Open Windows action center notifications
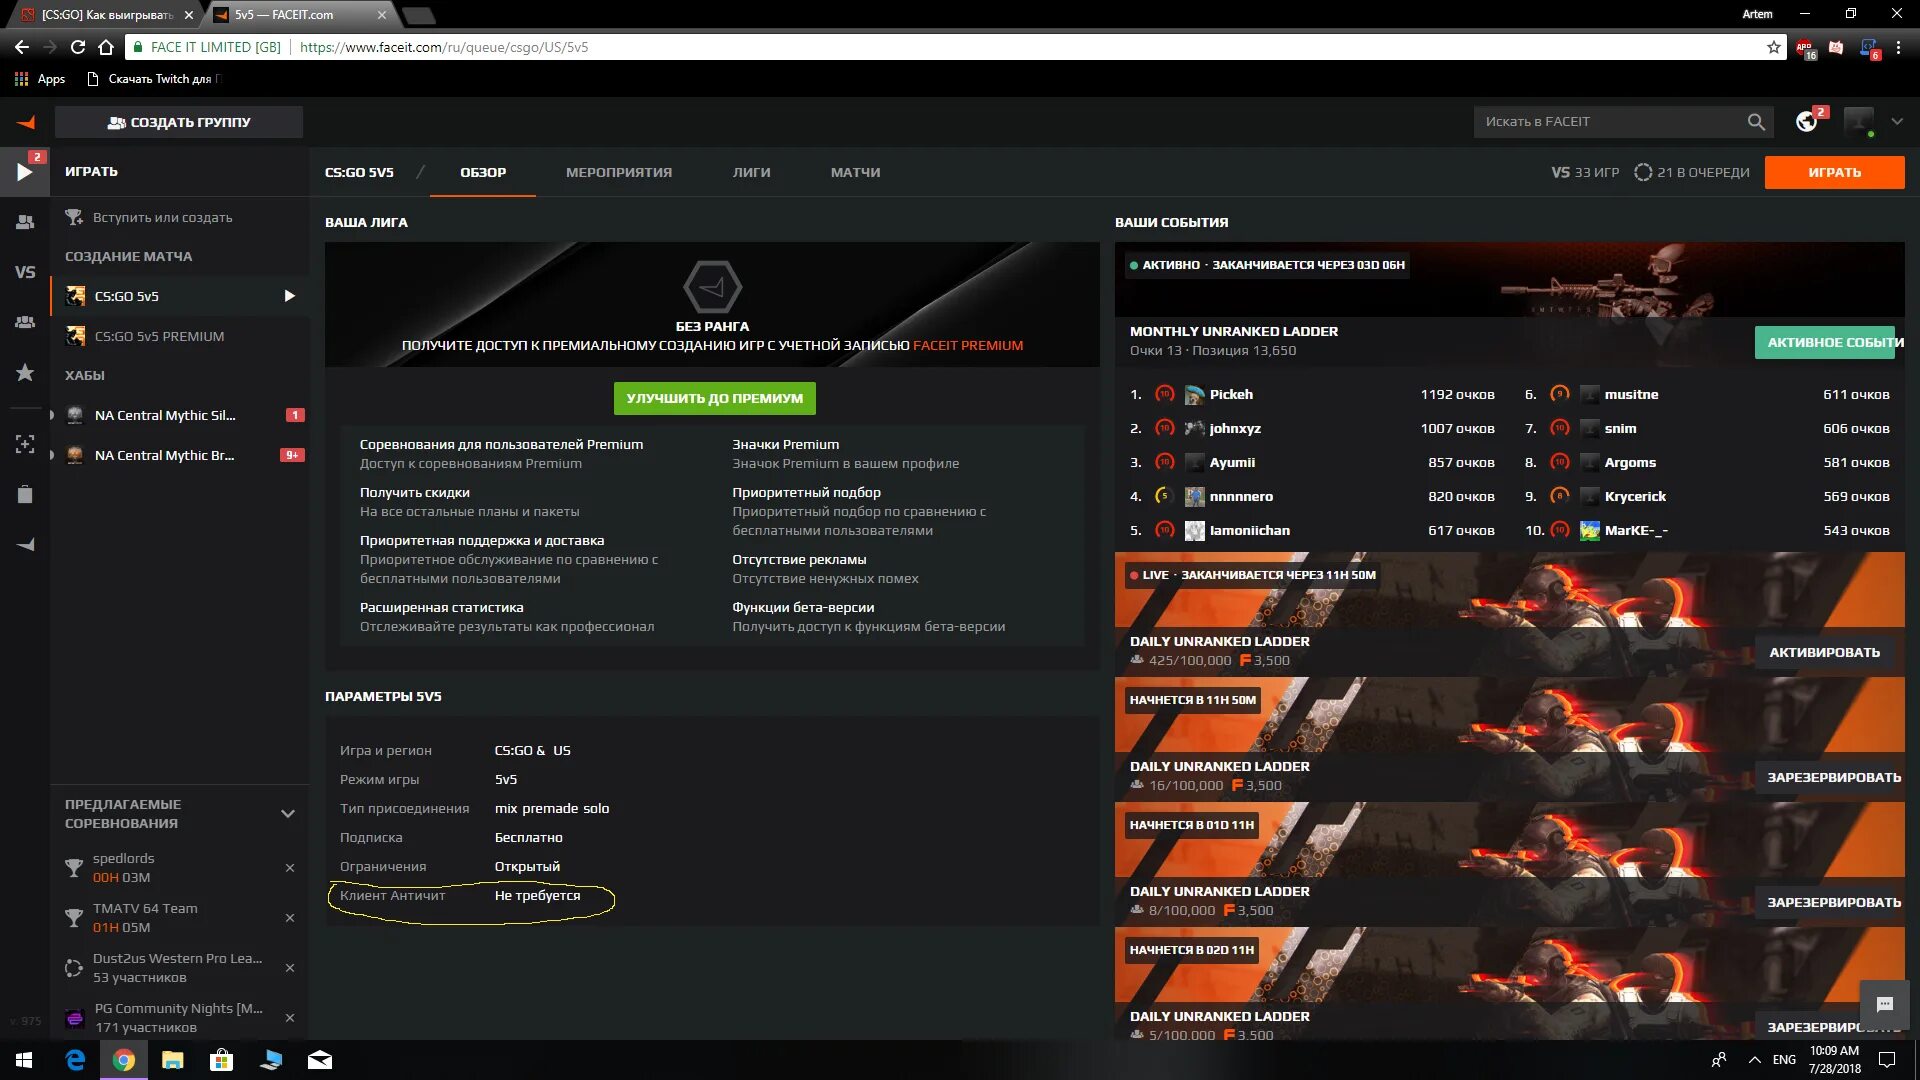 click(1887, 1060)
